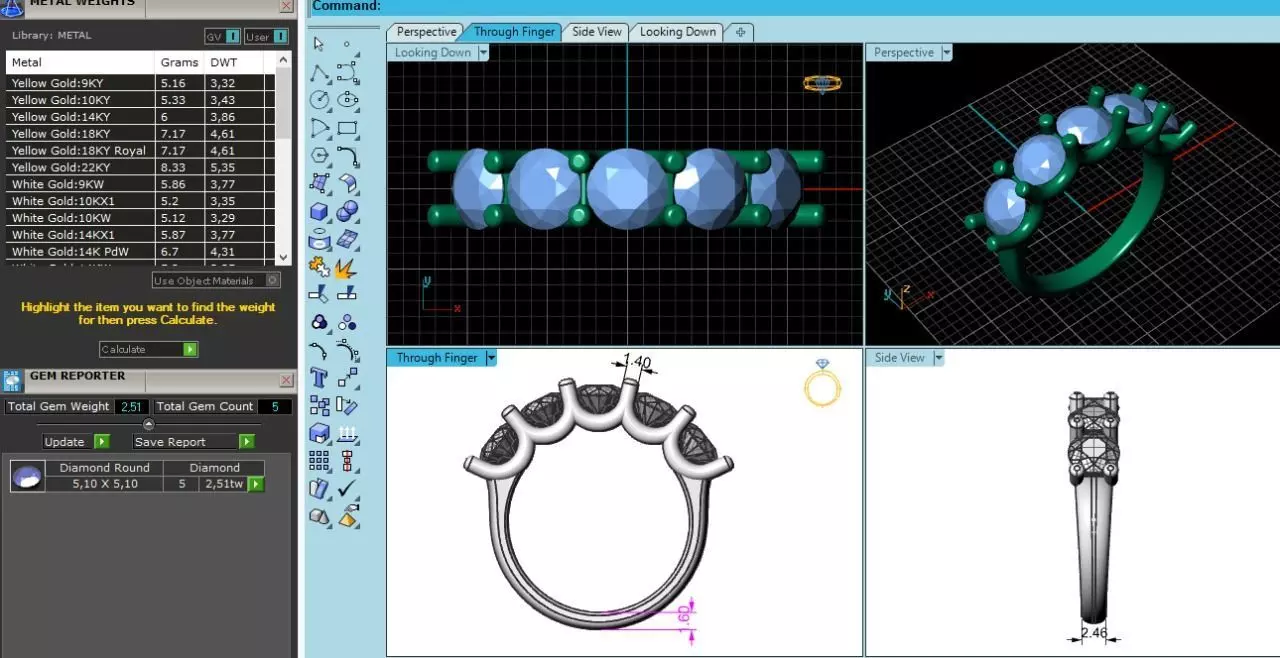Select the White Gold:9KW row
Image resolution: width=1280 pixels, height=658 pixels.
tap(141, 185)
